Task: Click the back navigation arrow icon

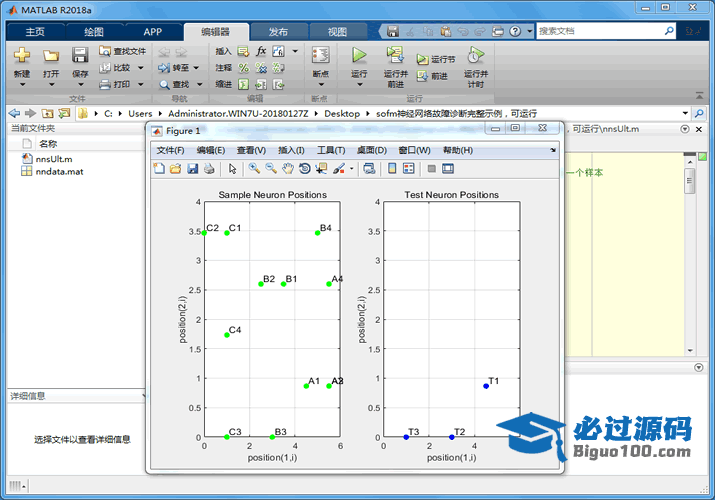Action: (14, 113)
